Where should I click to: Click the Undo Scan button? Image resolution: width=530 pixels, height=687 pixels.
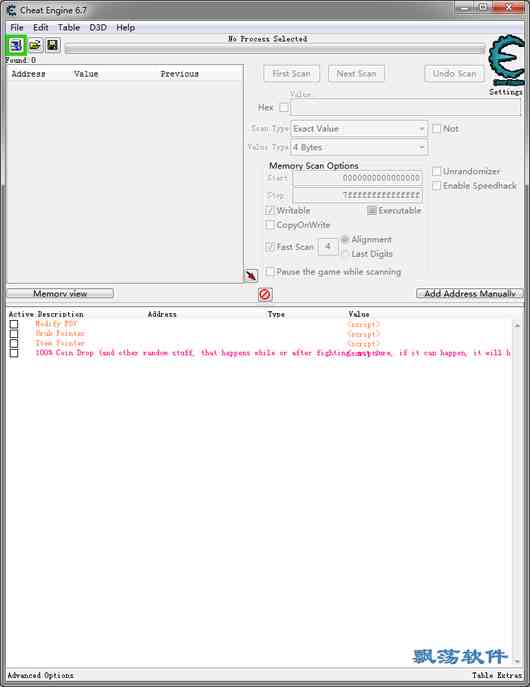pos(454,74)
